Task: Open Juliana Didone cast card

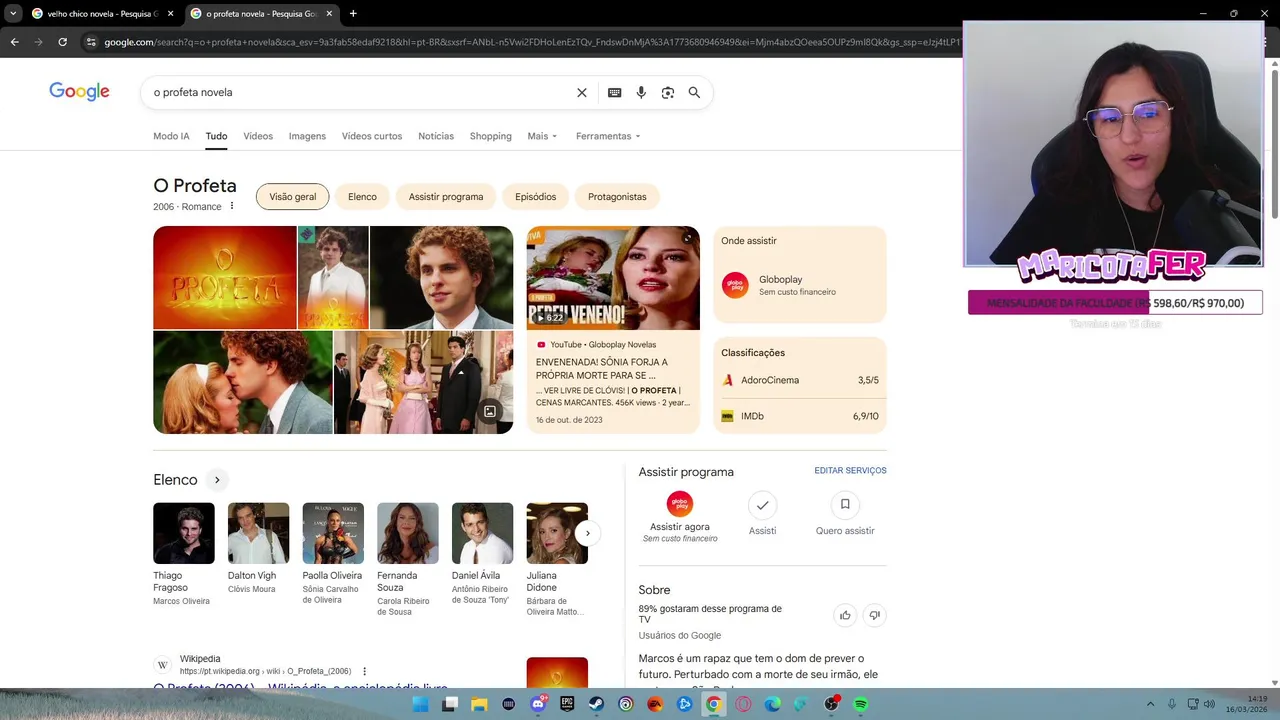Action: pyautogui.click(x=557, y=560)
